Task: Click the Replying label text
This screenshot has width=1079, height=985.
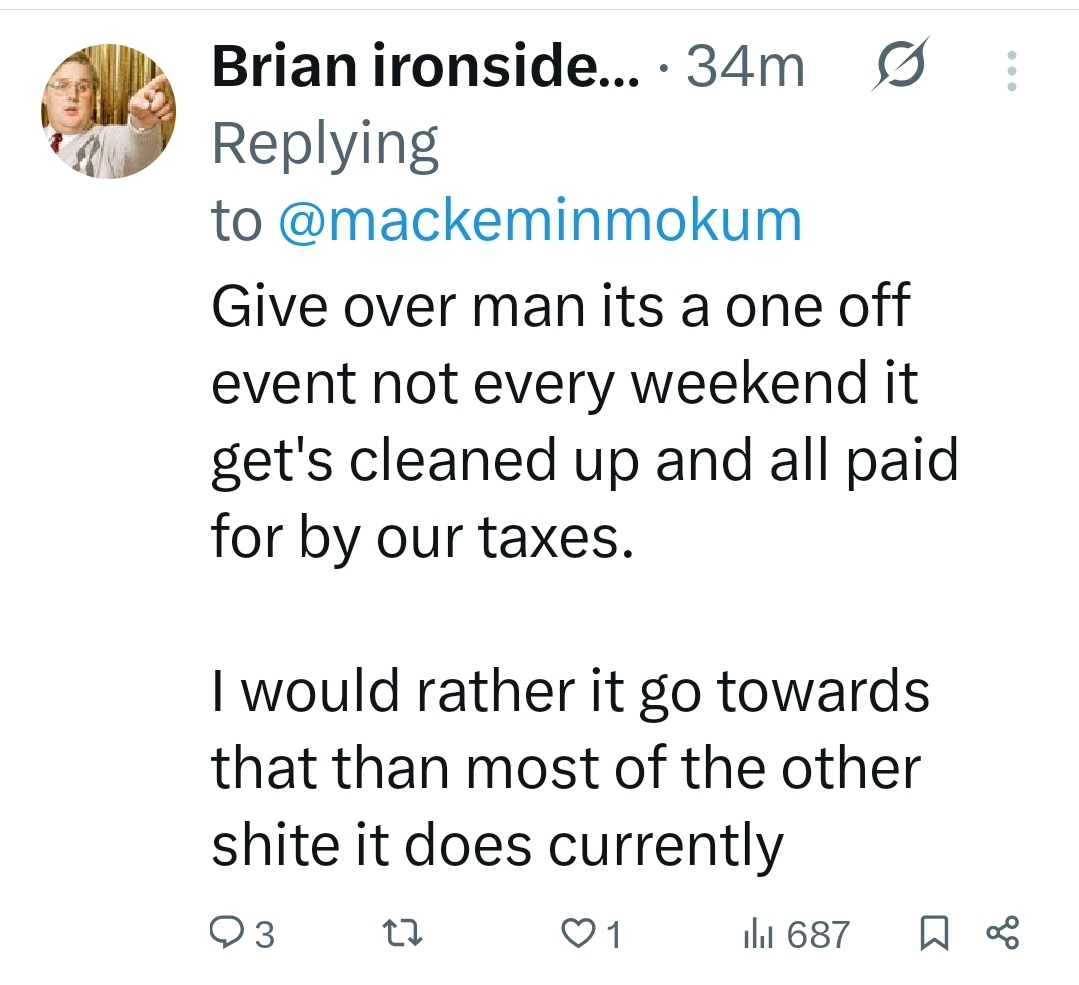Action: [325, 145]
